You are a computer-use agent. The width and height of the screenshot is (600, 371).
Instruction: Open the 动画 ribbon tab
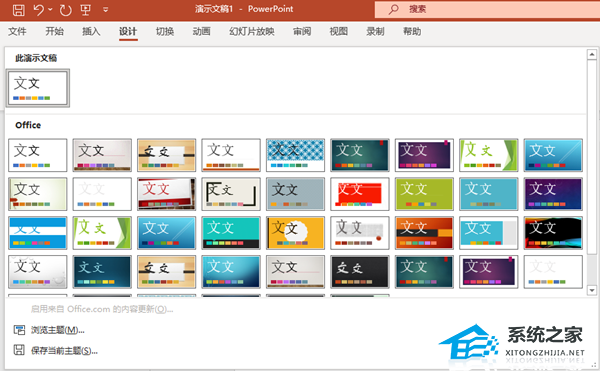coord(201,31)
